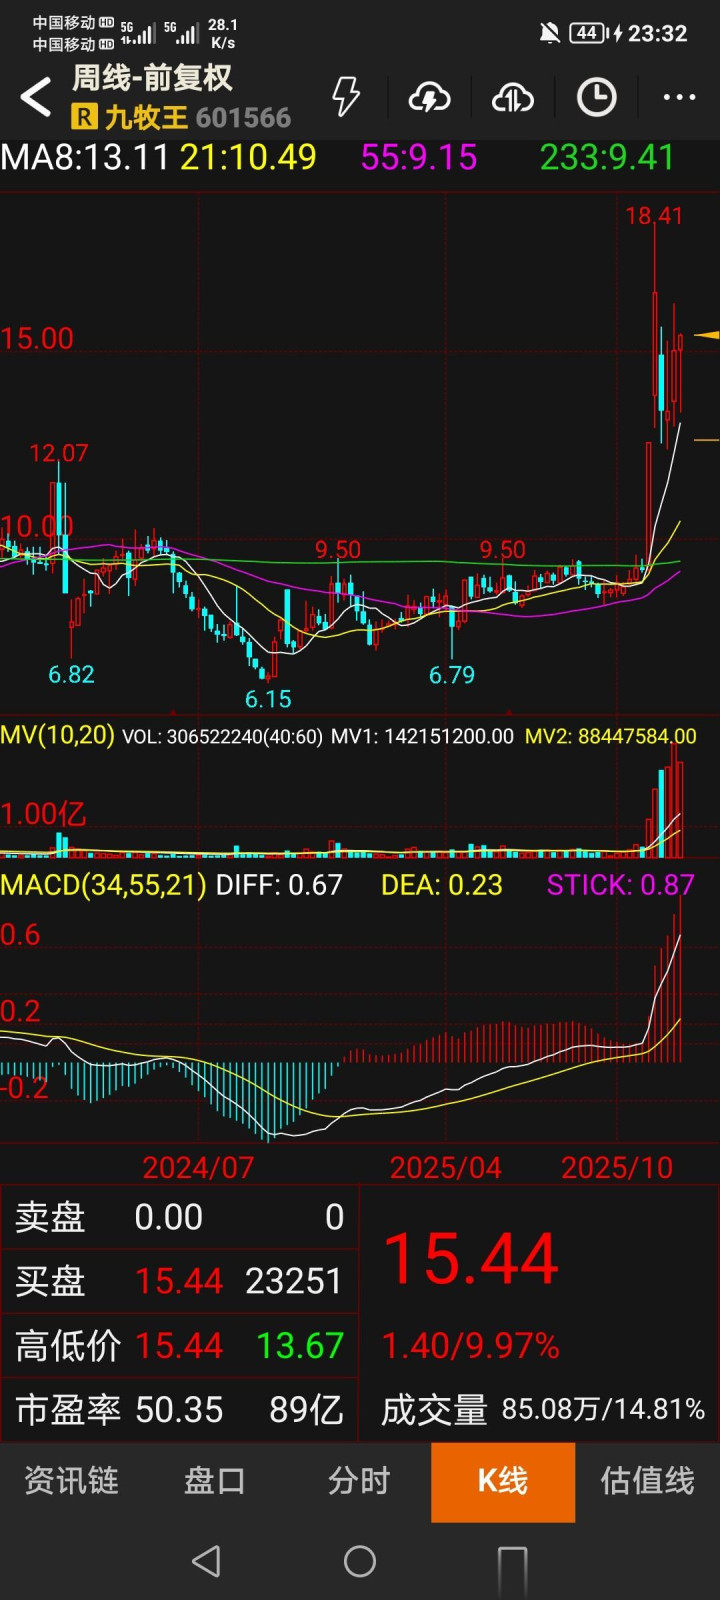Tap the 233:9.41 moving average value
Viewport: 720px width, 1600px height.
[607, 157]
